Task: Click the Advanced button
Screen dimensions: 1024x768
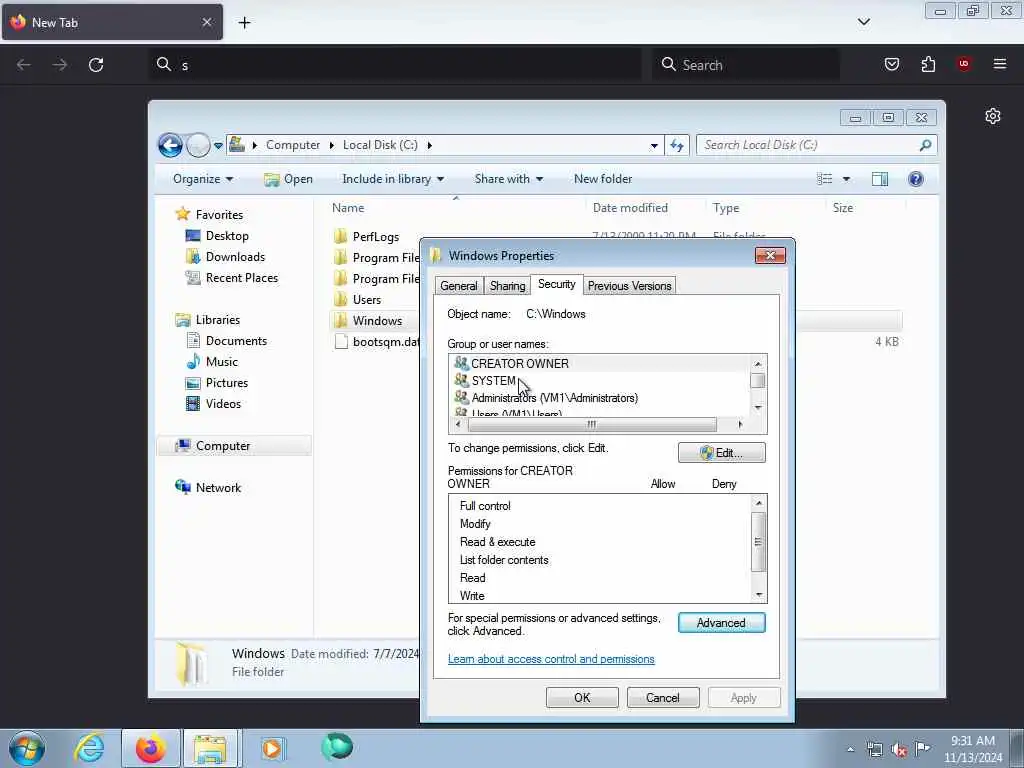Action: pos(722,623)
